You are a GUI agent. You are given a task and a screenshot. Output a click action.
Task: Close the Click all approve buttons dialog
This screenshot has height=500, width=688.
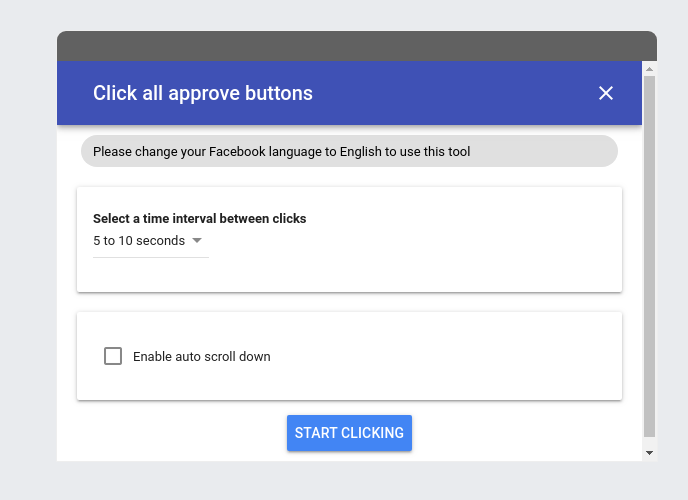click(606, 93)
